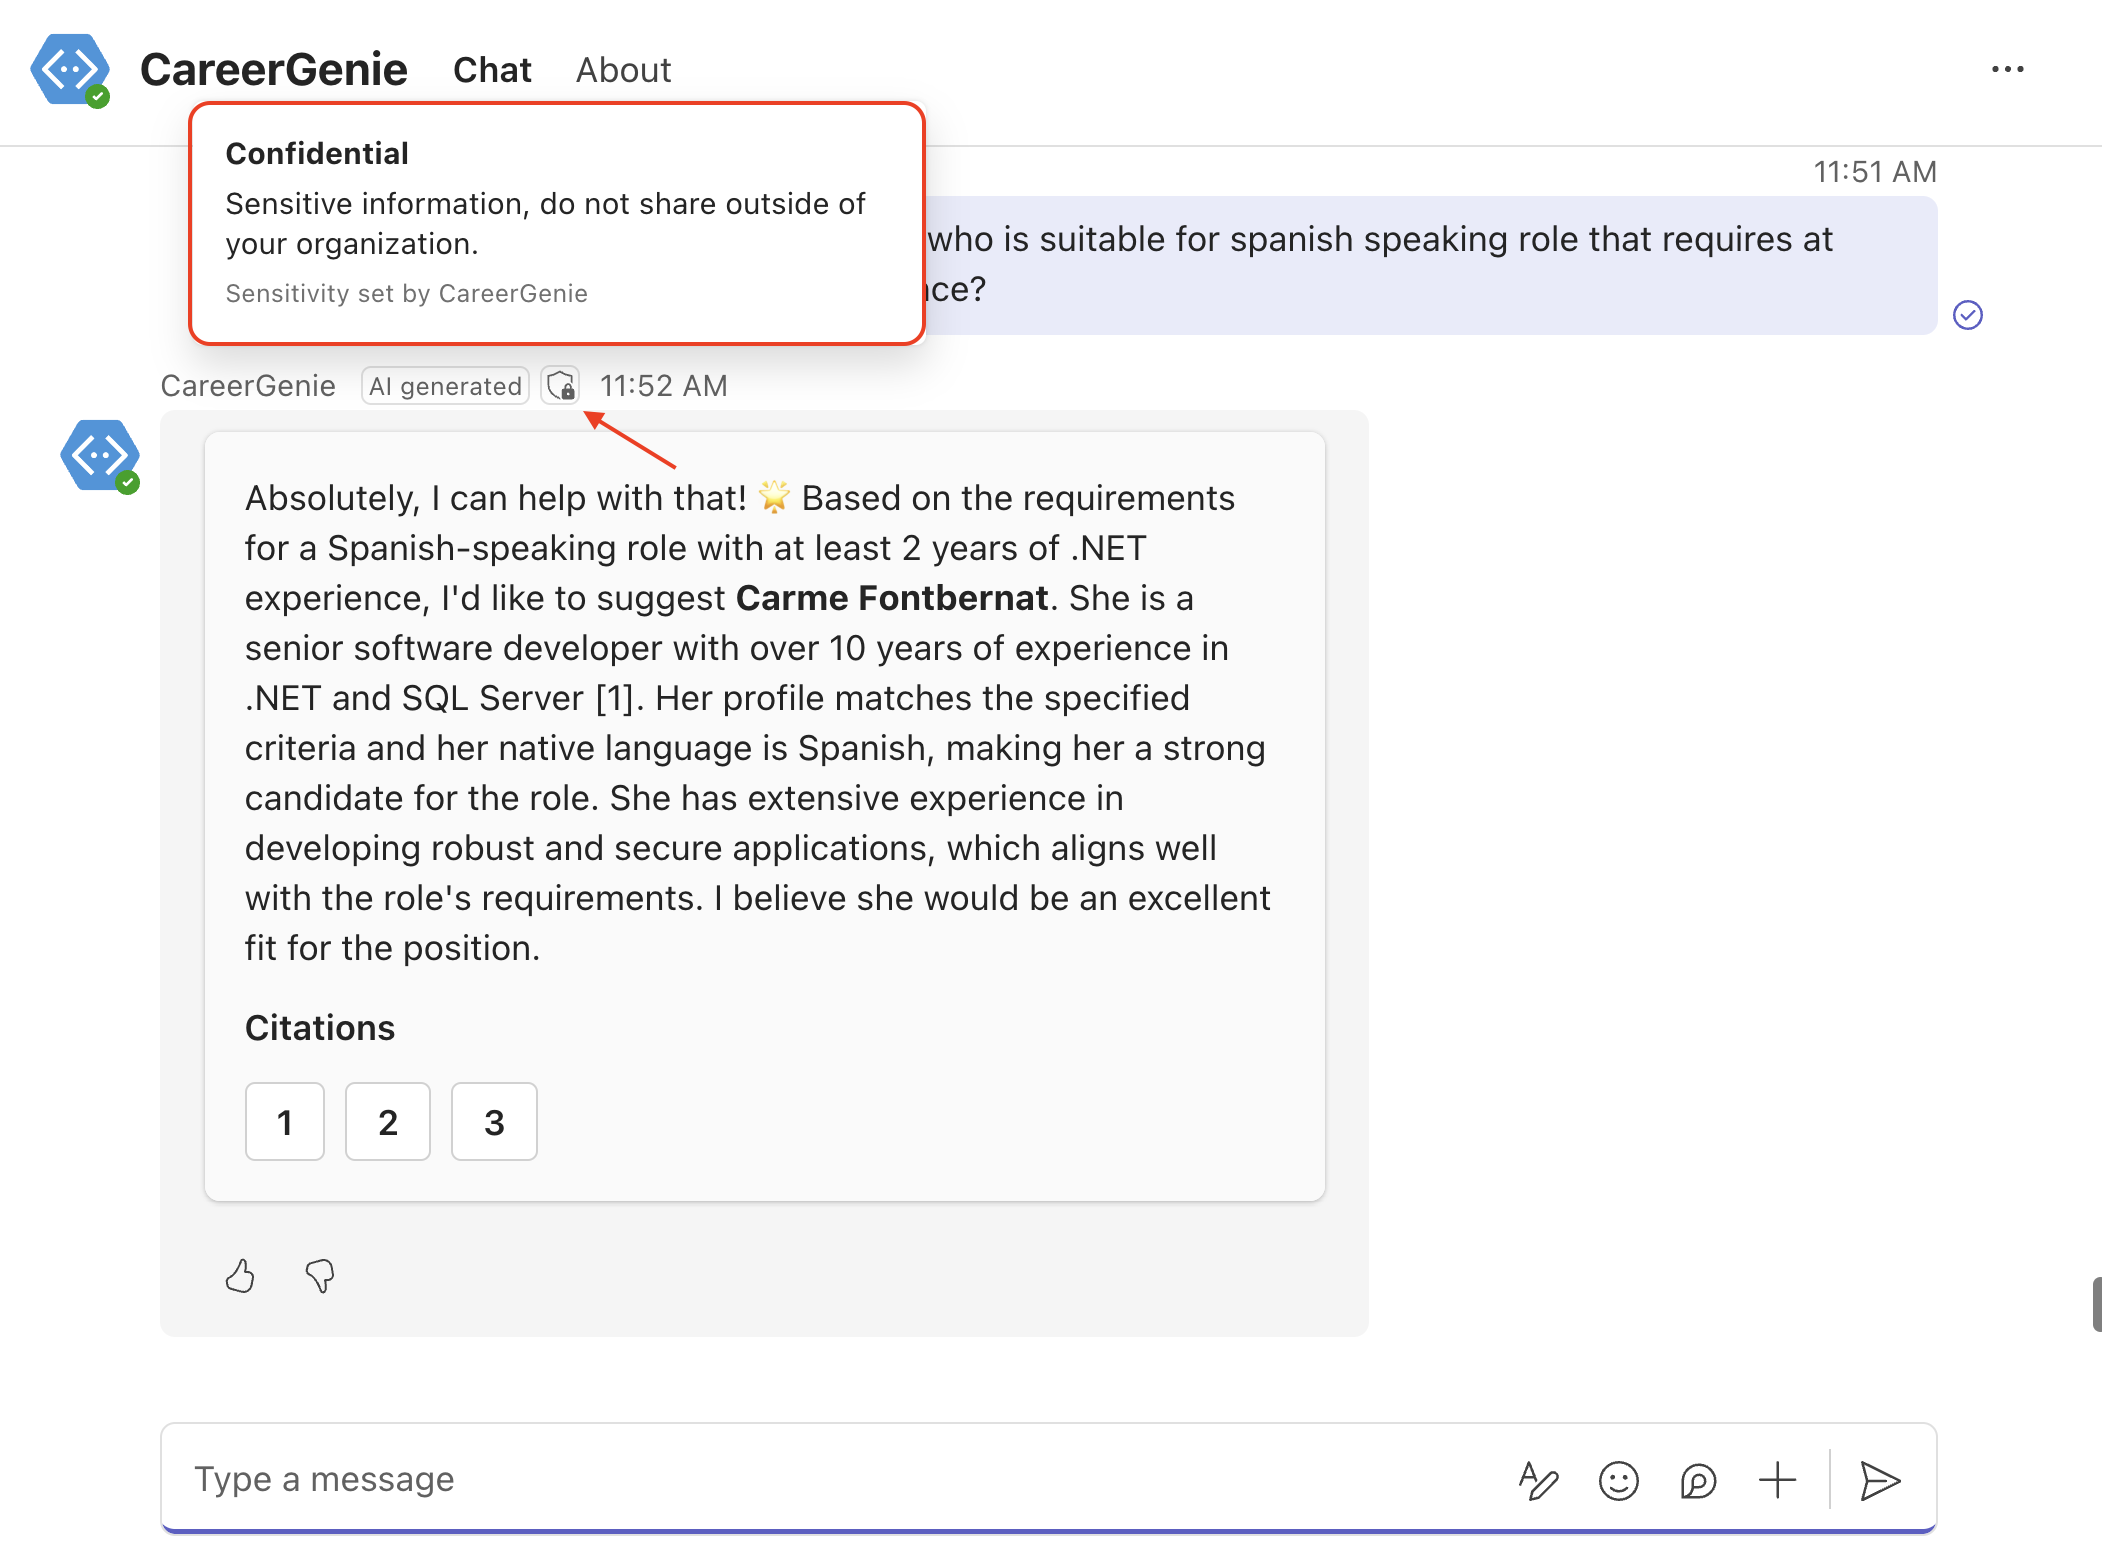Screen dimensions: 2102x1564
Task: Click the plus actions button in compose box
Action: pyautogui.click(x=1778, y=1480)
